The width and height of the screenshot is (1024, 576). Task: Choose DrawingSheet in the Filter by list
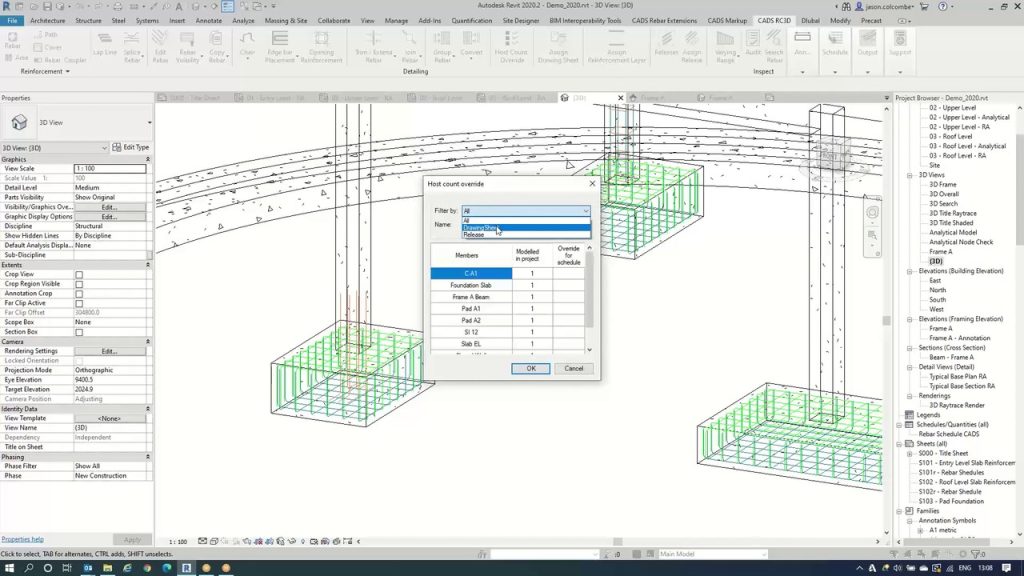click(481, 228)
